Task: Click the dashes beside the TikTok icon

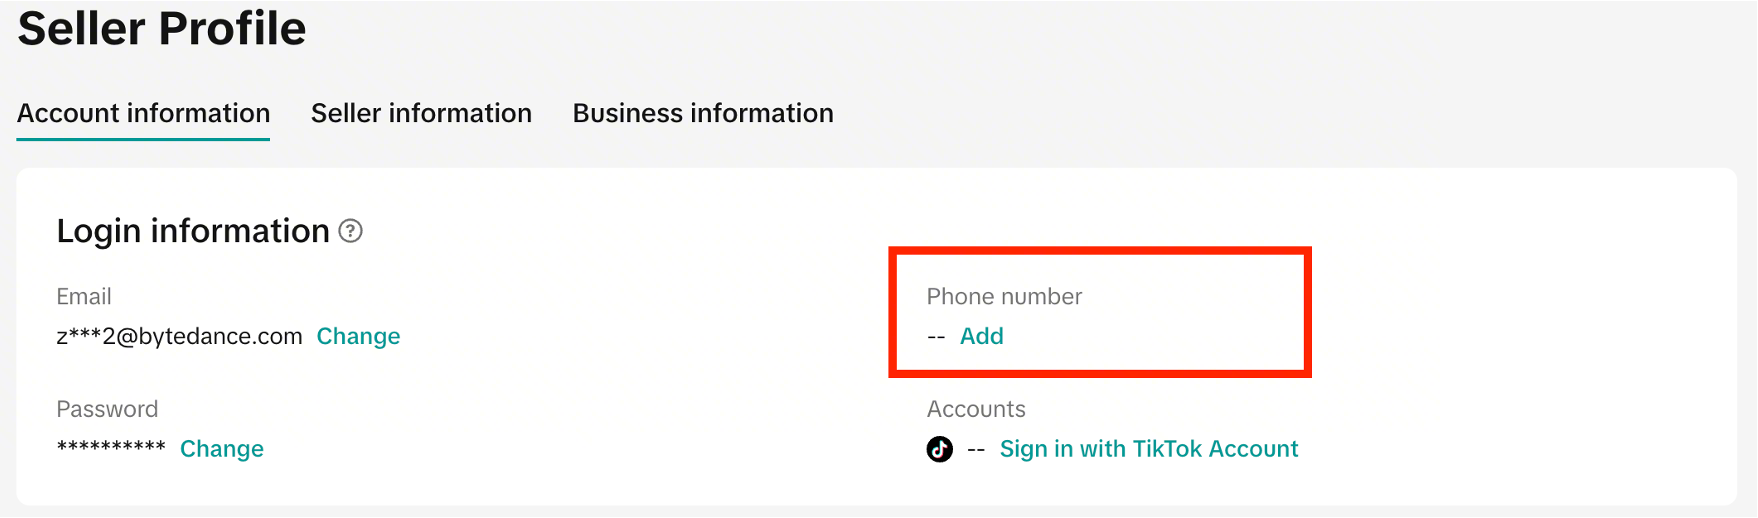Action: pyautogui.click(x=976, y=450)
